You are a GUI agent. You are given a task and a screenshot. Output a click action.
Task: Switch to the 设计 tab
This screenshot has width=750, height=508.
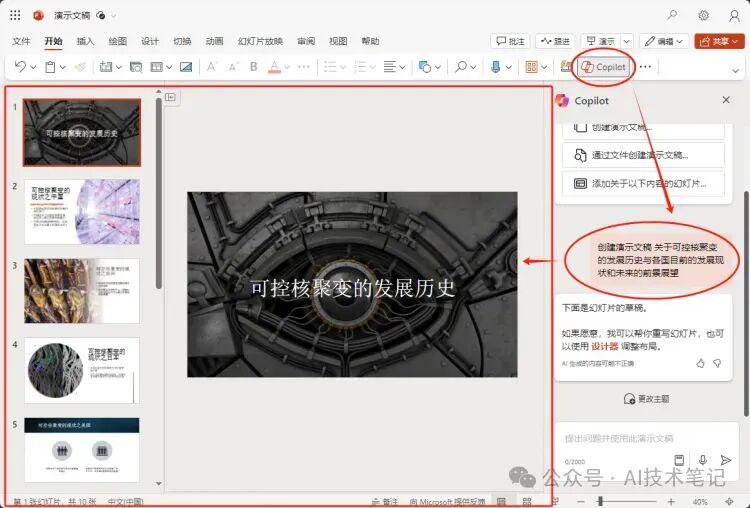click(x=150, y=41)
